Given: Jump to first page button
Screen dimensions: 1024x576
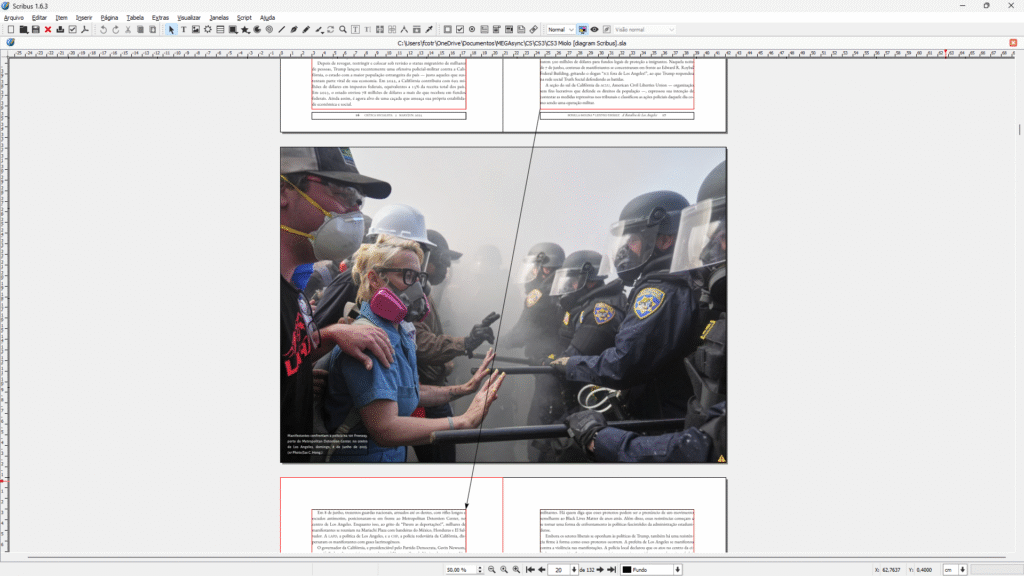Looking at the screenshot, I should pos(530,569).
